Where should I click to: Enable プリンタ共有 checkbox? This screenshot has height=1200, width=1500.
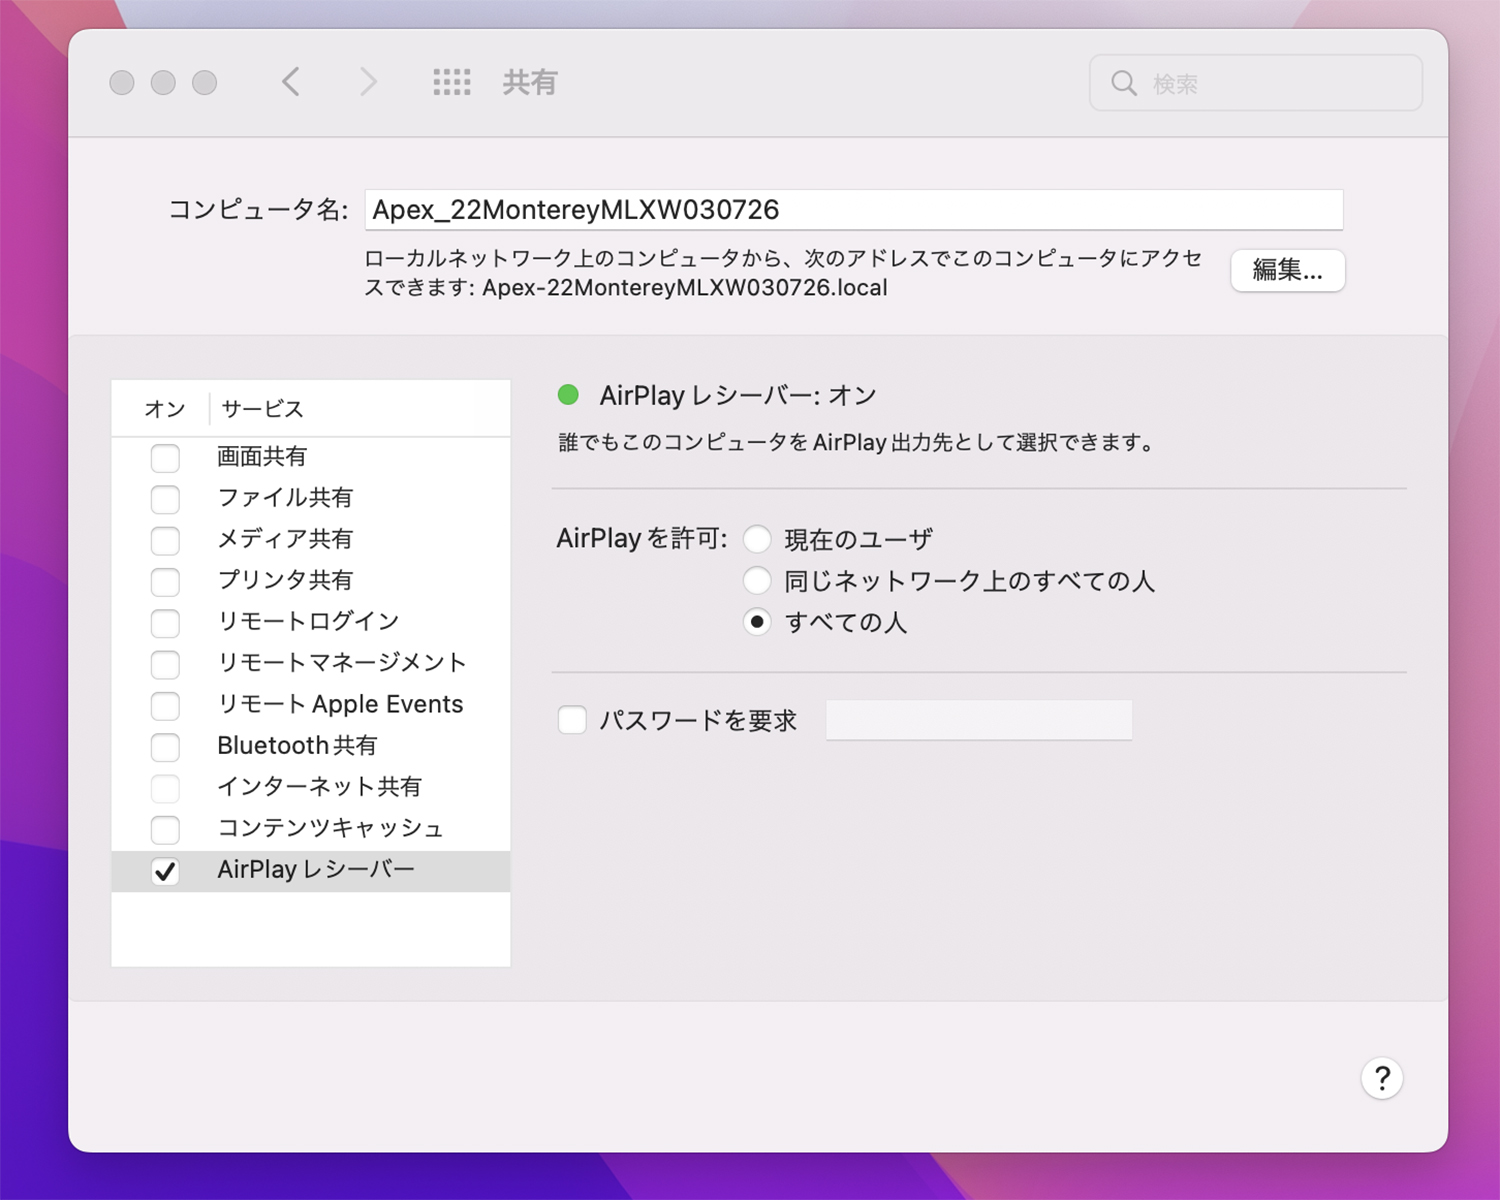(165, 581)
